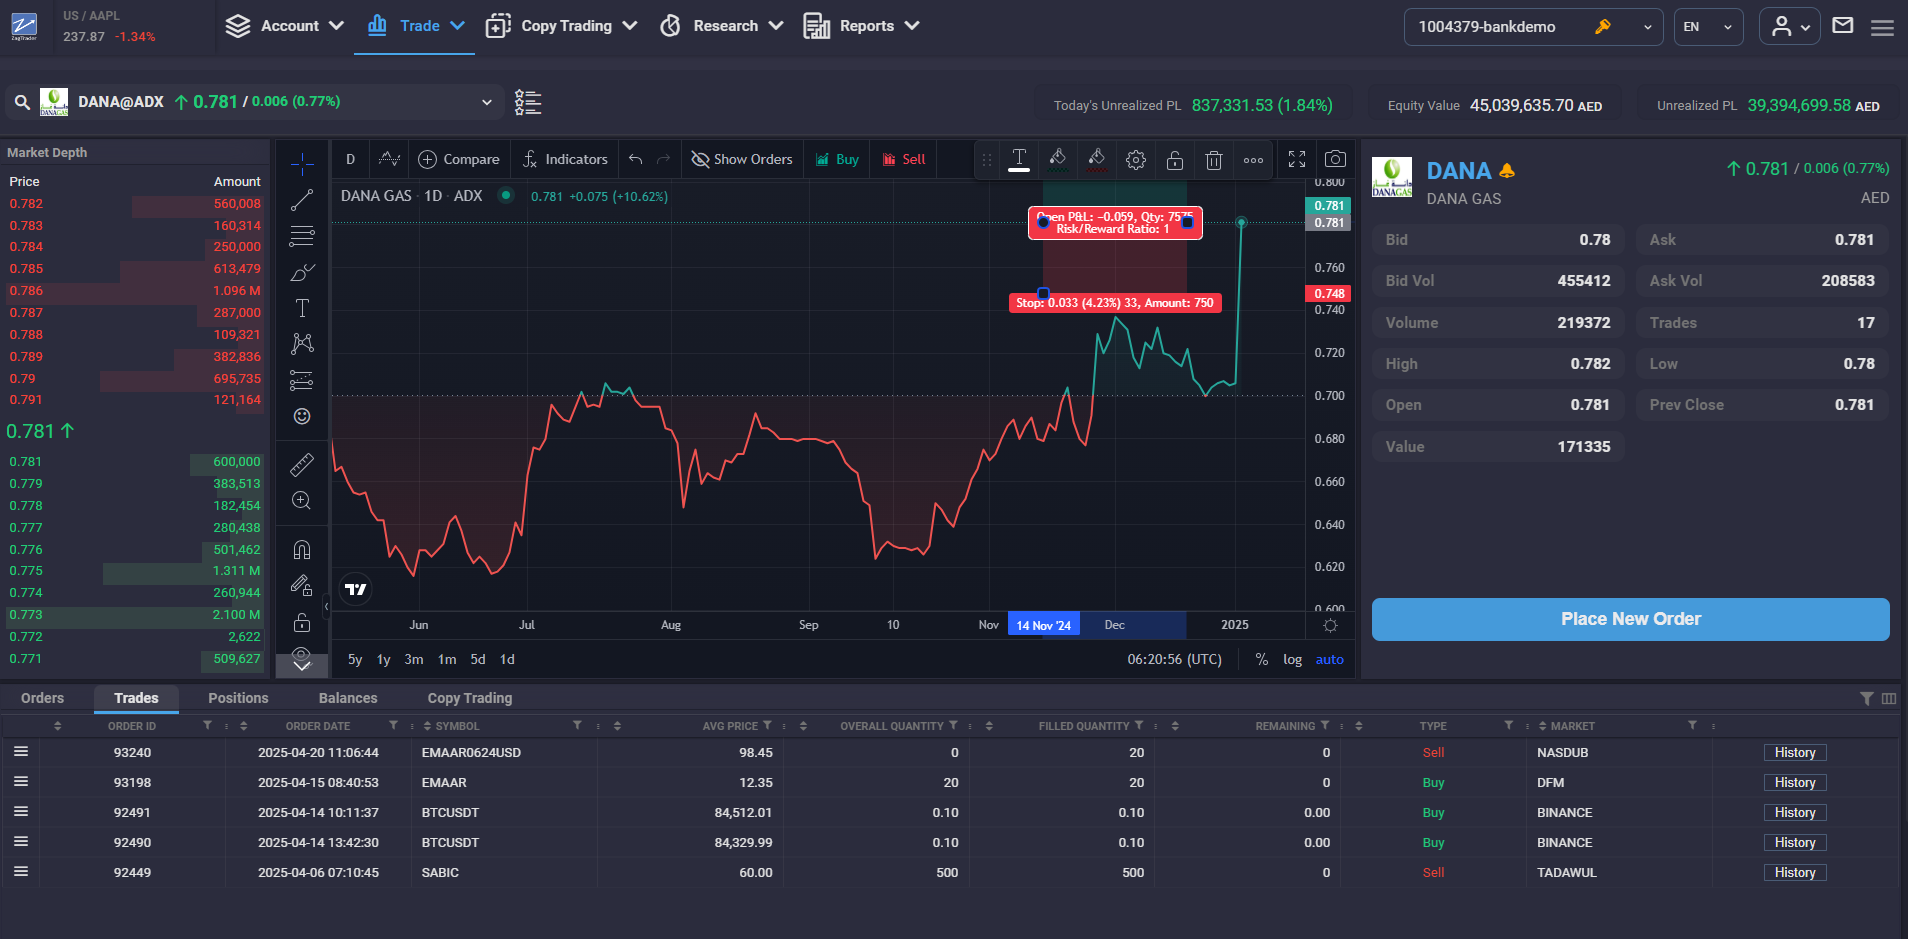Image resolution: width=1908 pixels, height=939 pixels.
Task: Click the Place New Order button
Action: (1630, 618)
